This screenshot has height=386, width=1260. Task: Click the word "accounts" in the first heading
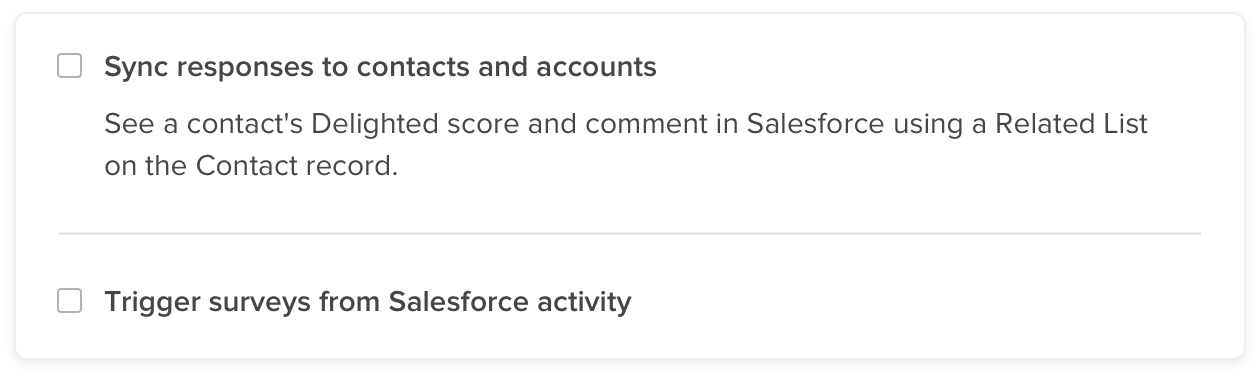coord(596,67)
